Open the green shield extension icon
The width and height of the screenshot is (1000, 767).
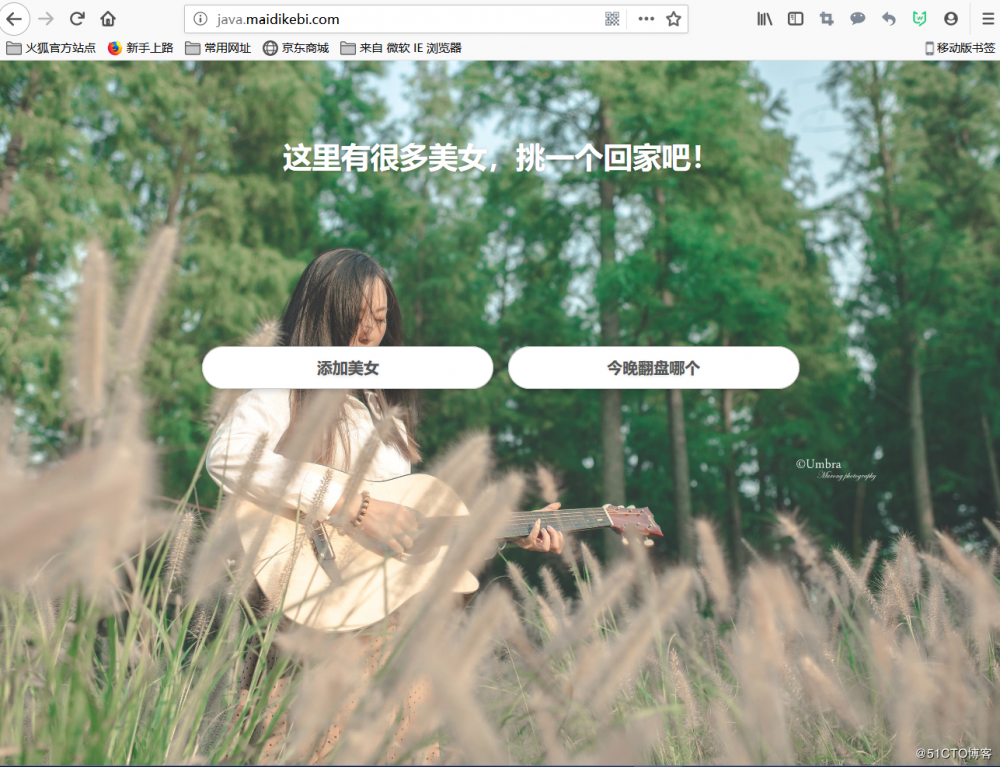click(x=919, y=19)
